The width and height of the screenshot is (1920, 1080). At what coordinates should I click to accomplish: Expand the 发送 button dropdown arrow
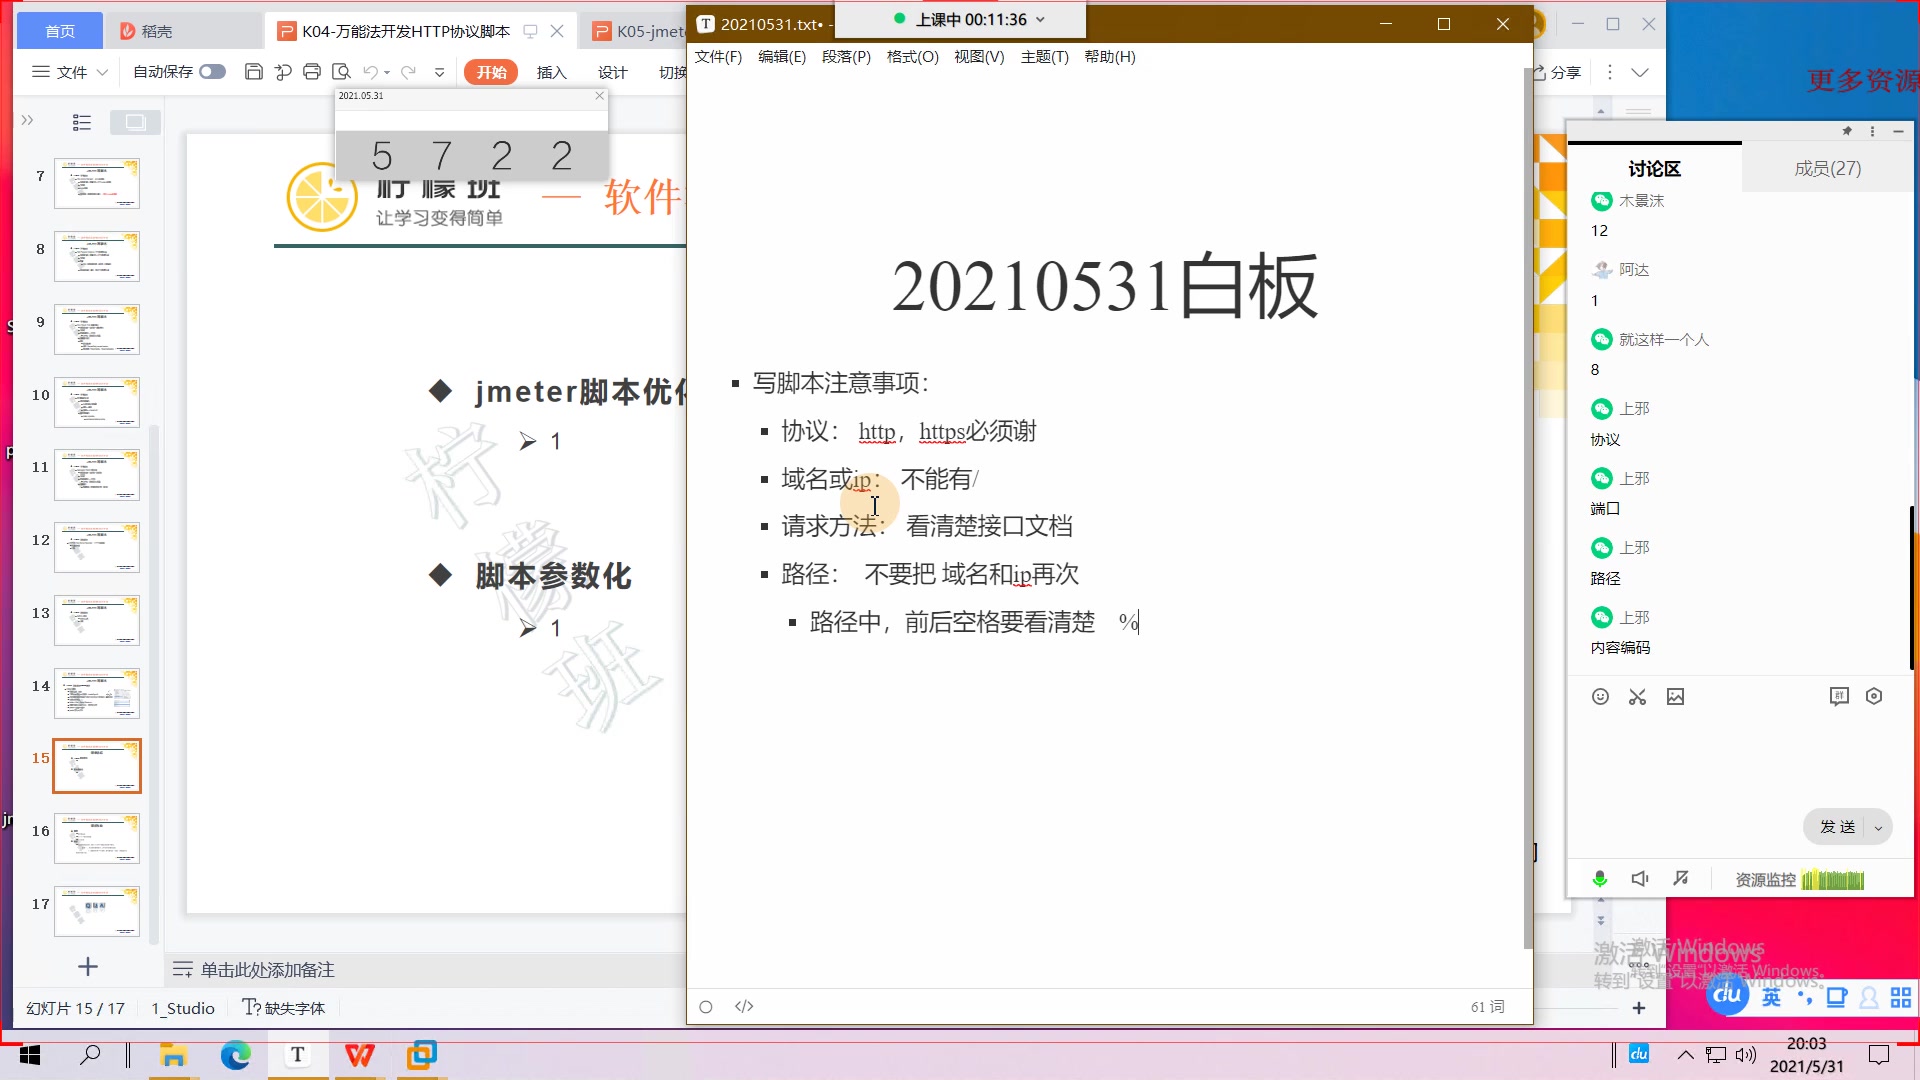pyautogui.click(x=1878, y=828)
